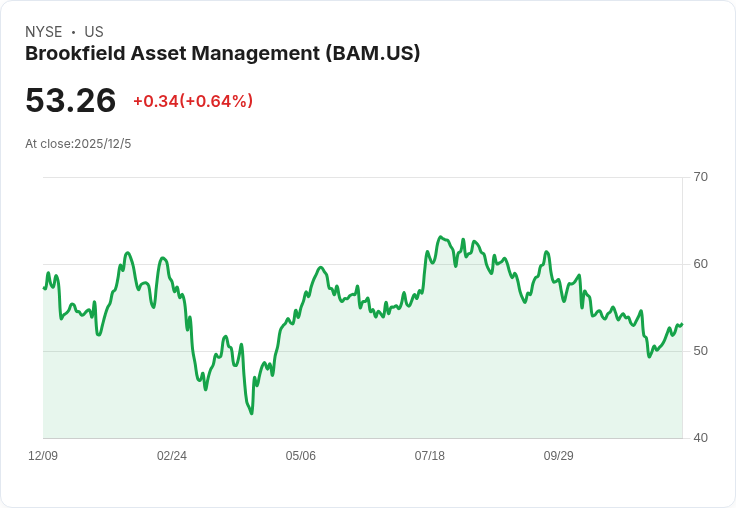Click the 50 price axis label

[700, 351]
